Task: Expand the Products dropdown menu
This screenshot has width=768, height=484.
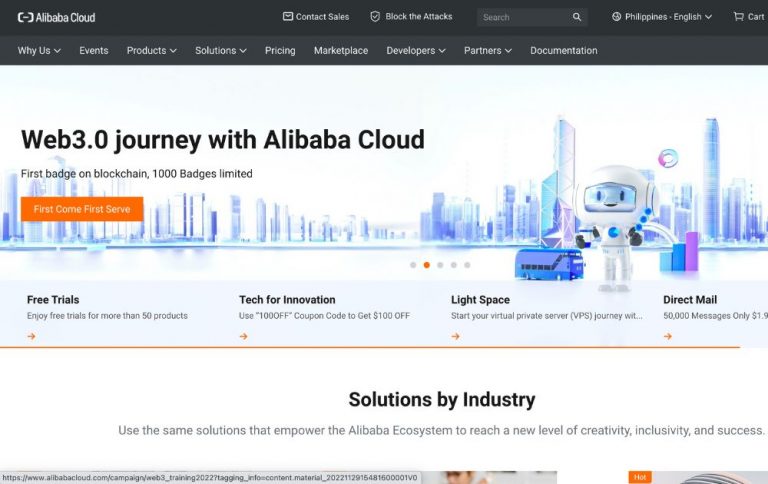Action: click(151, 50)
